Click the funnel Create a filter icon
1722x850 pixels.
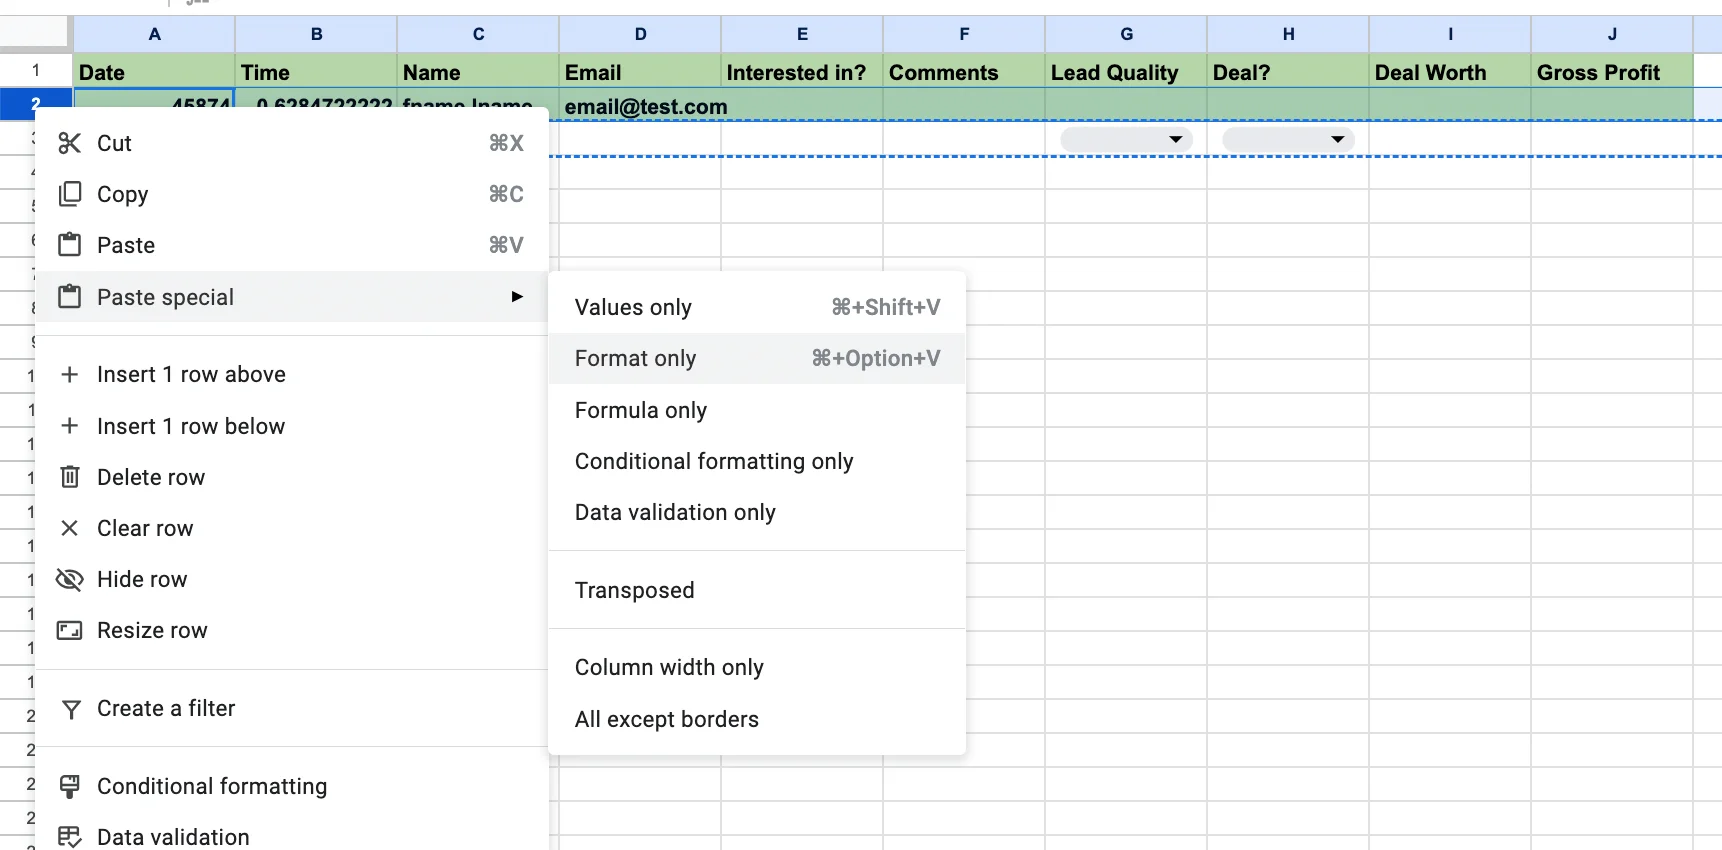pyautogui.click(x=70, y=709)
